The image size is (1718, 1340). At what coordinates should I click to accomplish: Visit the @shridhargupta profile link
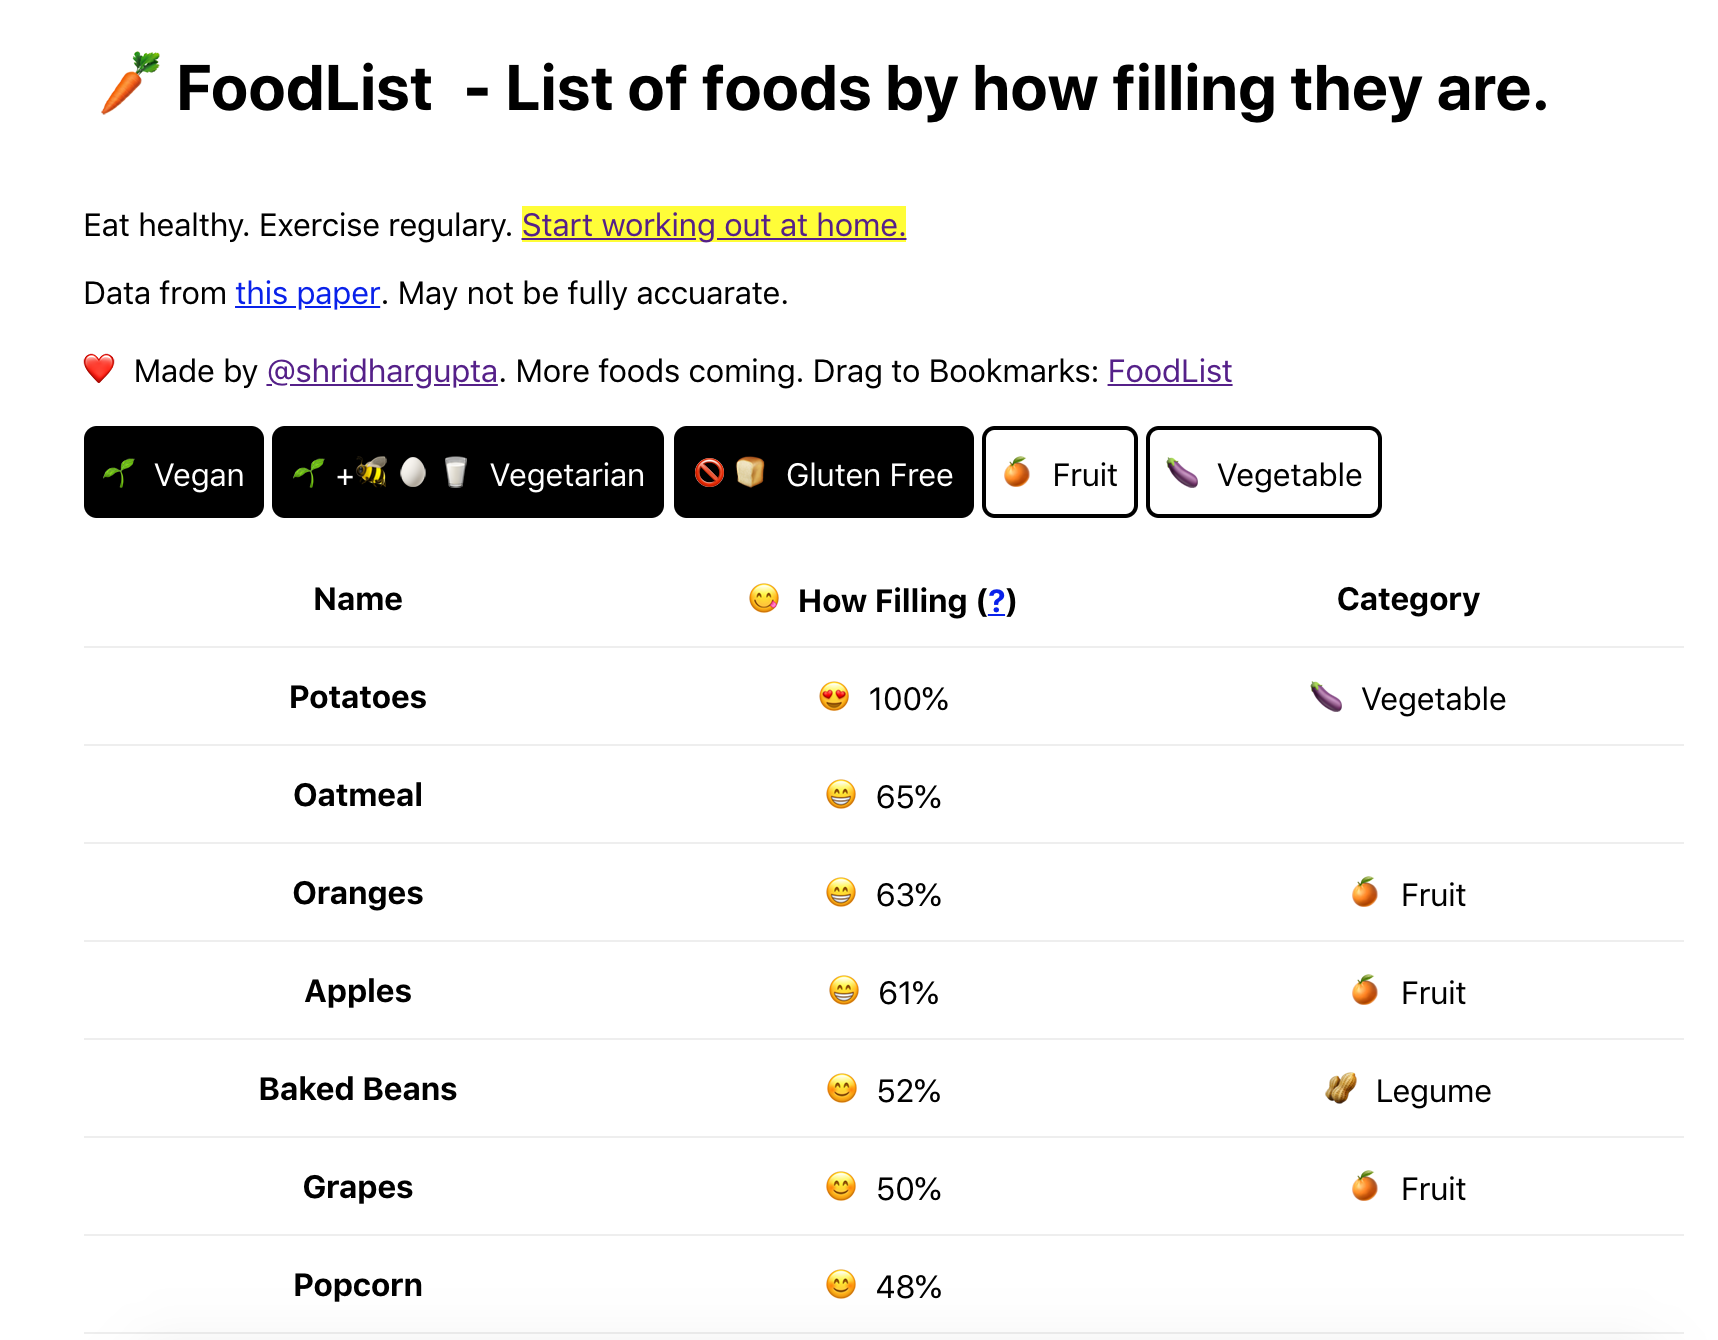(381, 370)
